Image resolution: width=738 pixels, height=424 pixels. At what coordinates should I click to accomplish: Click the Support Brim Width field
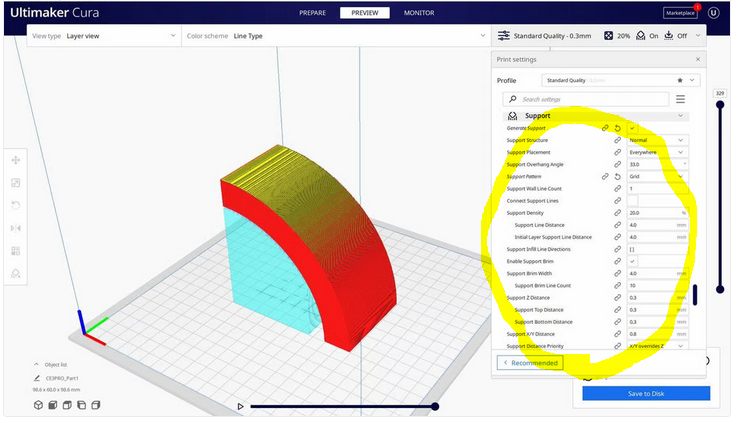(x=658, y=273)
